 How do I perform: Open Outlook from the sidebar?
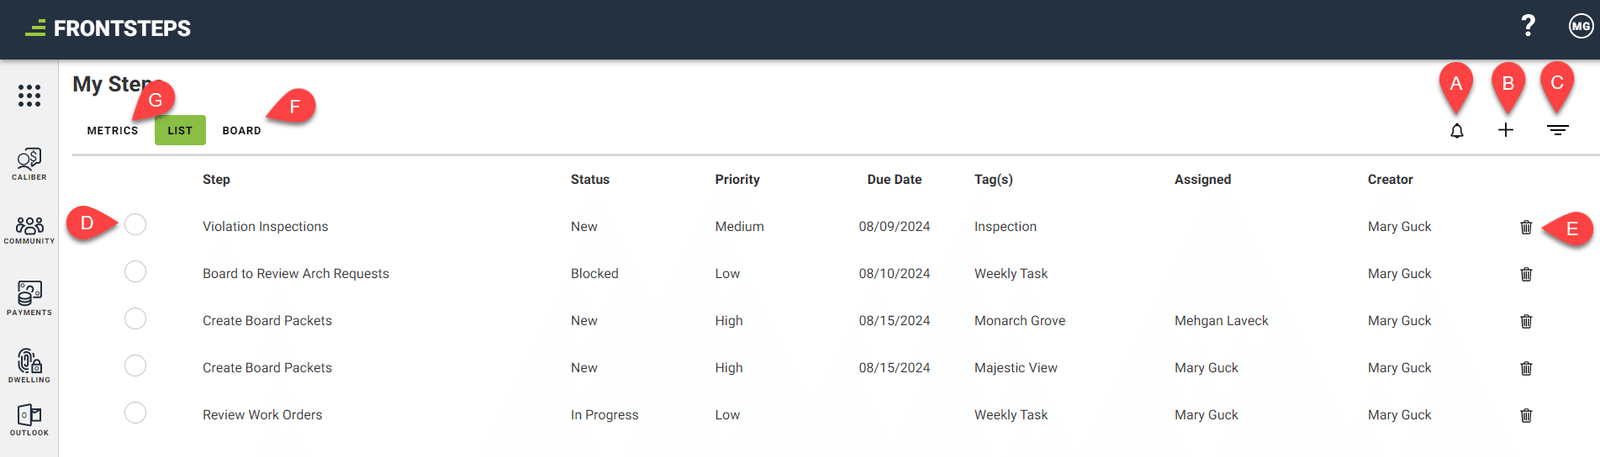point(29,420)
